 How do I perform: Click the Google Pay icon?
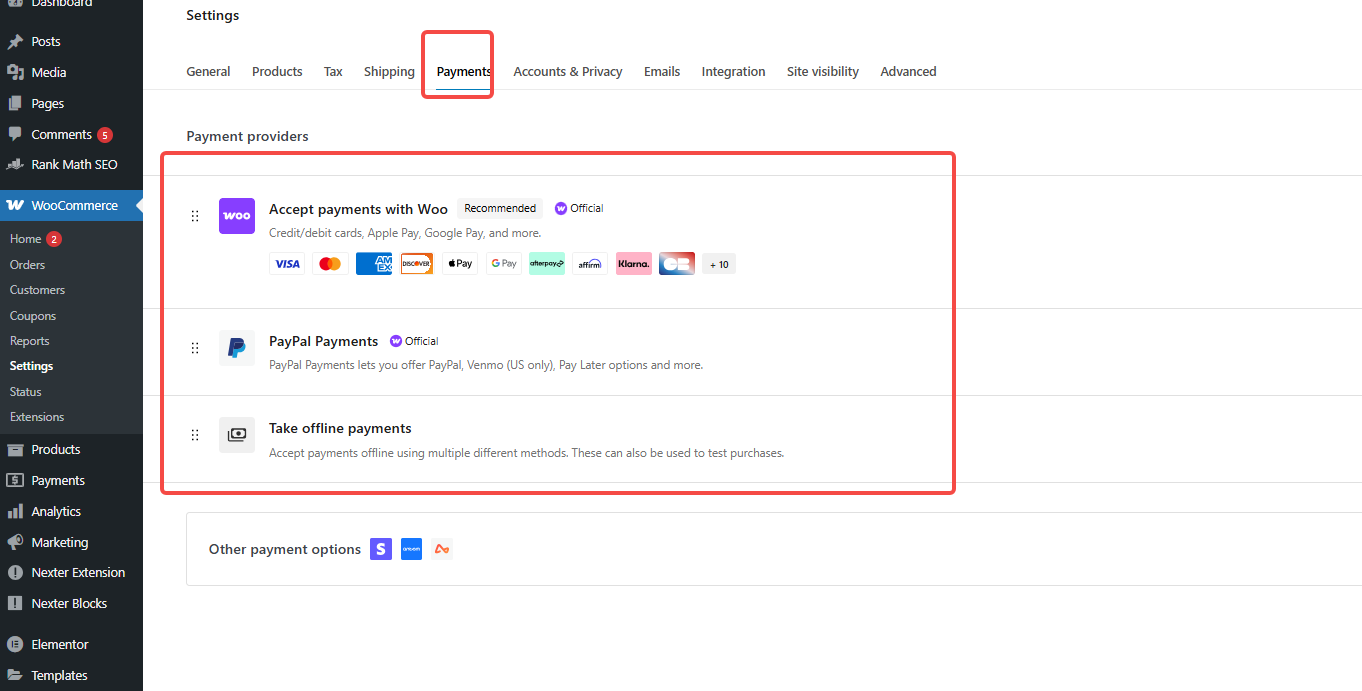pyautogui.click(x=503, y=263)
